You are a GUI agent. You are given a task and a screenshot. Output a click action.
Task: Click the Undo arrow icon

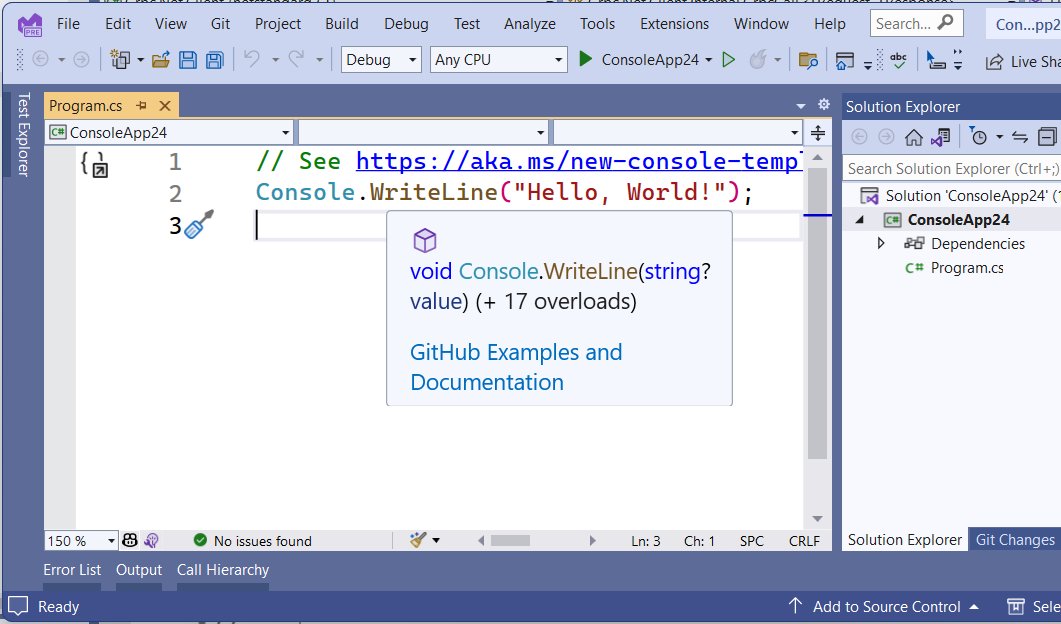[252, 59]
